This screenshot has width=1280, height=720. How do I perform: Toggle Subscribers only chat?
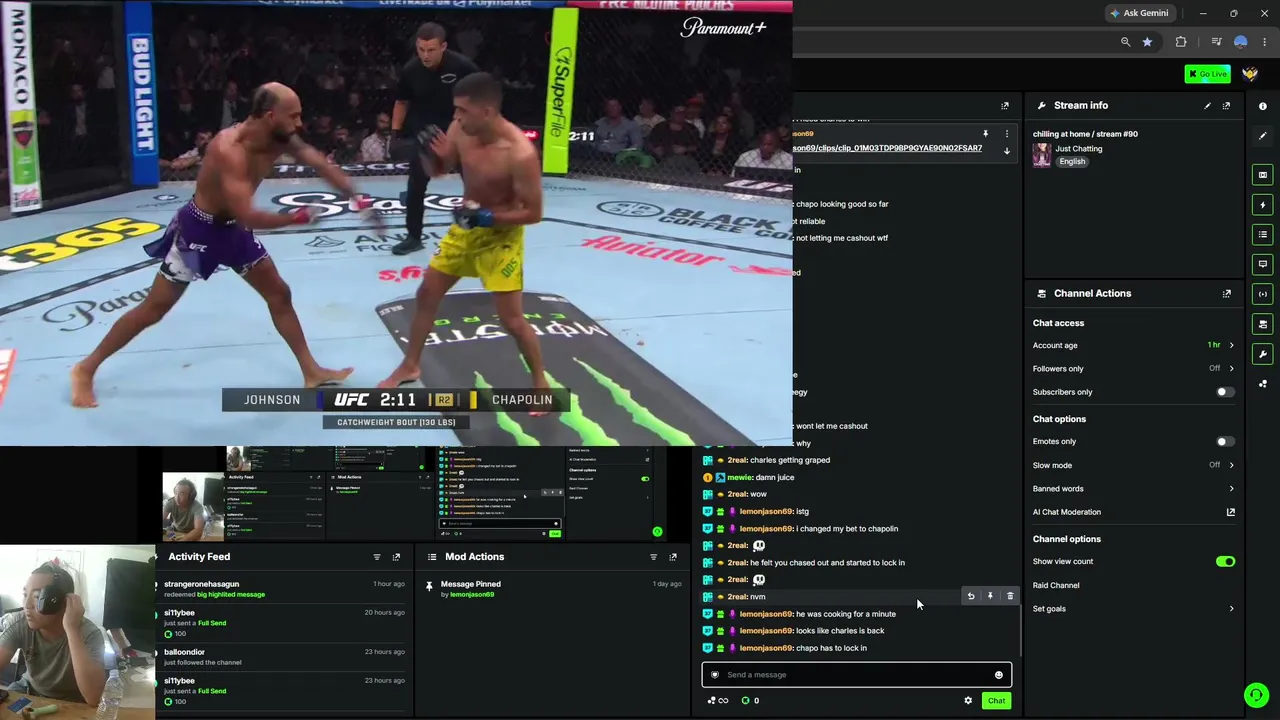[x=1224, y=392]
